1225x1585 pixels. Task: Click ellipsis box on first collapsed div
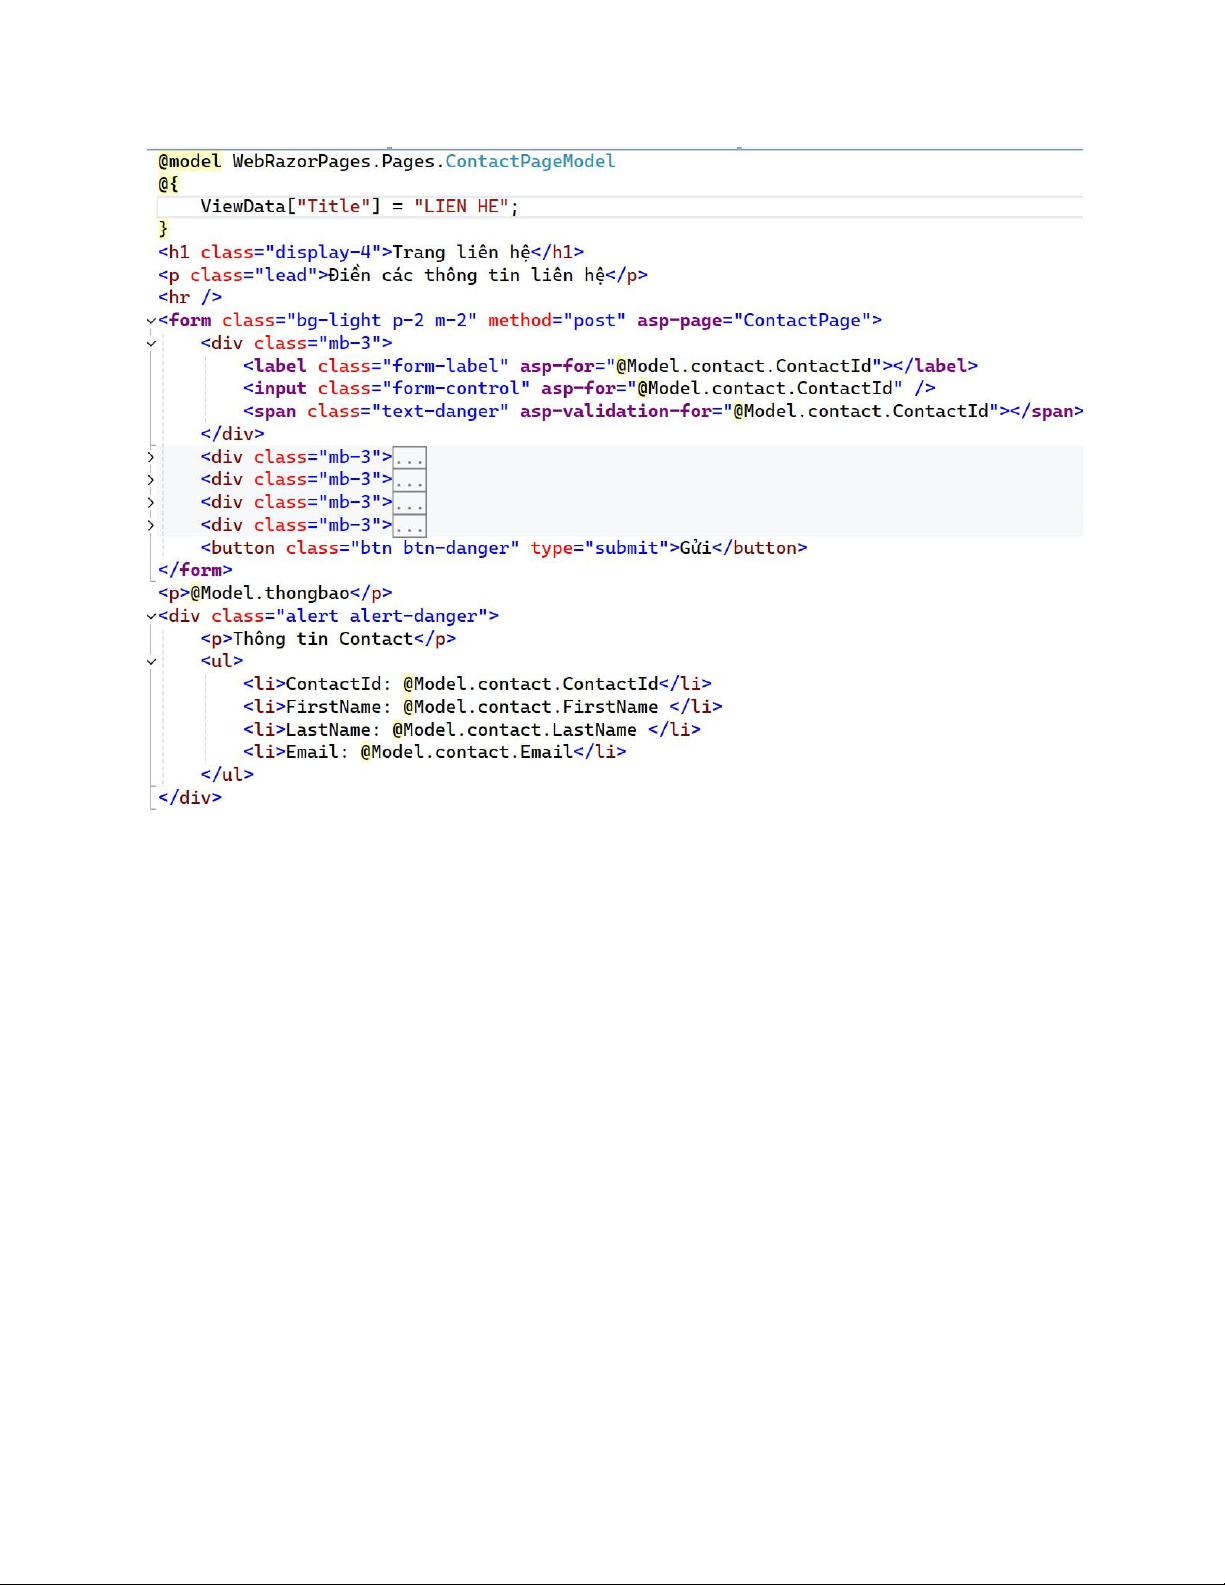(409, 459)
